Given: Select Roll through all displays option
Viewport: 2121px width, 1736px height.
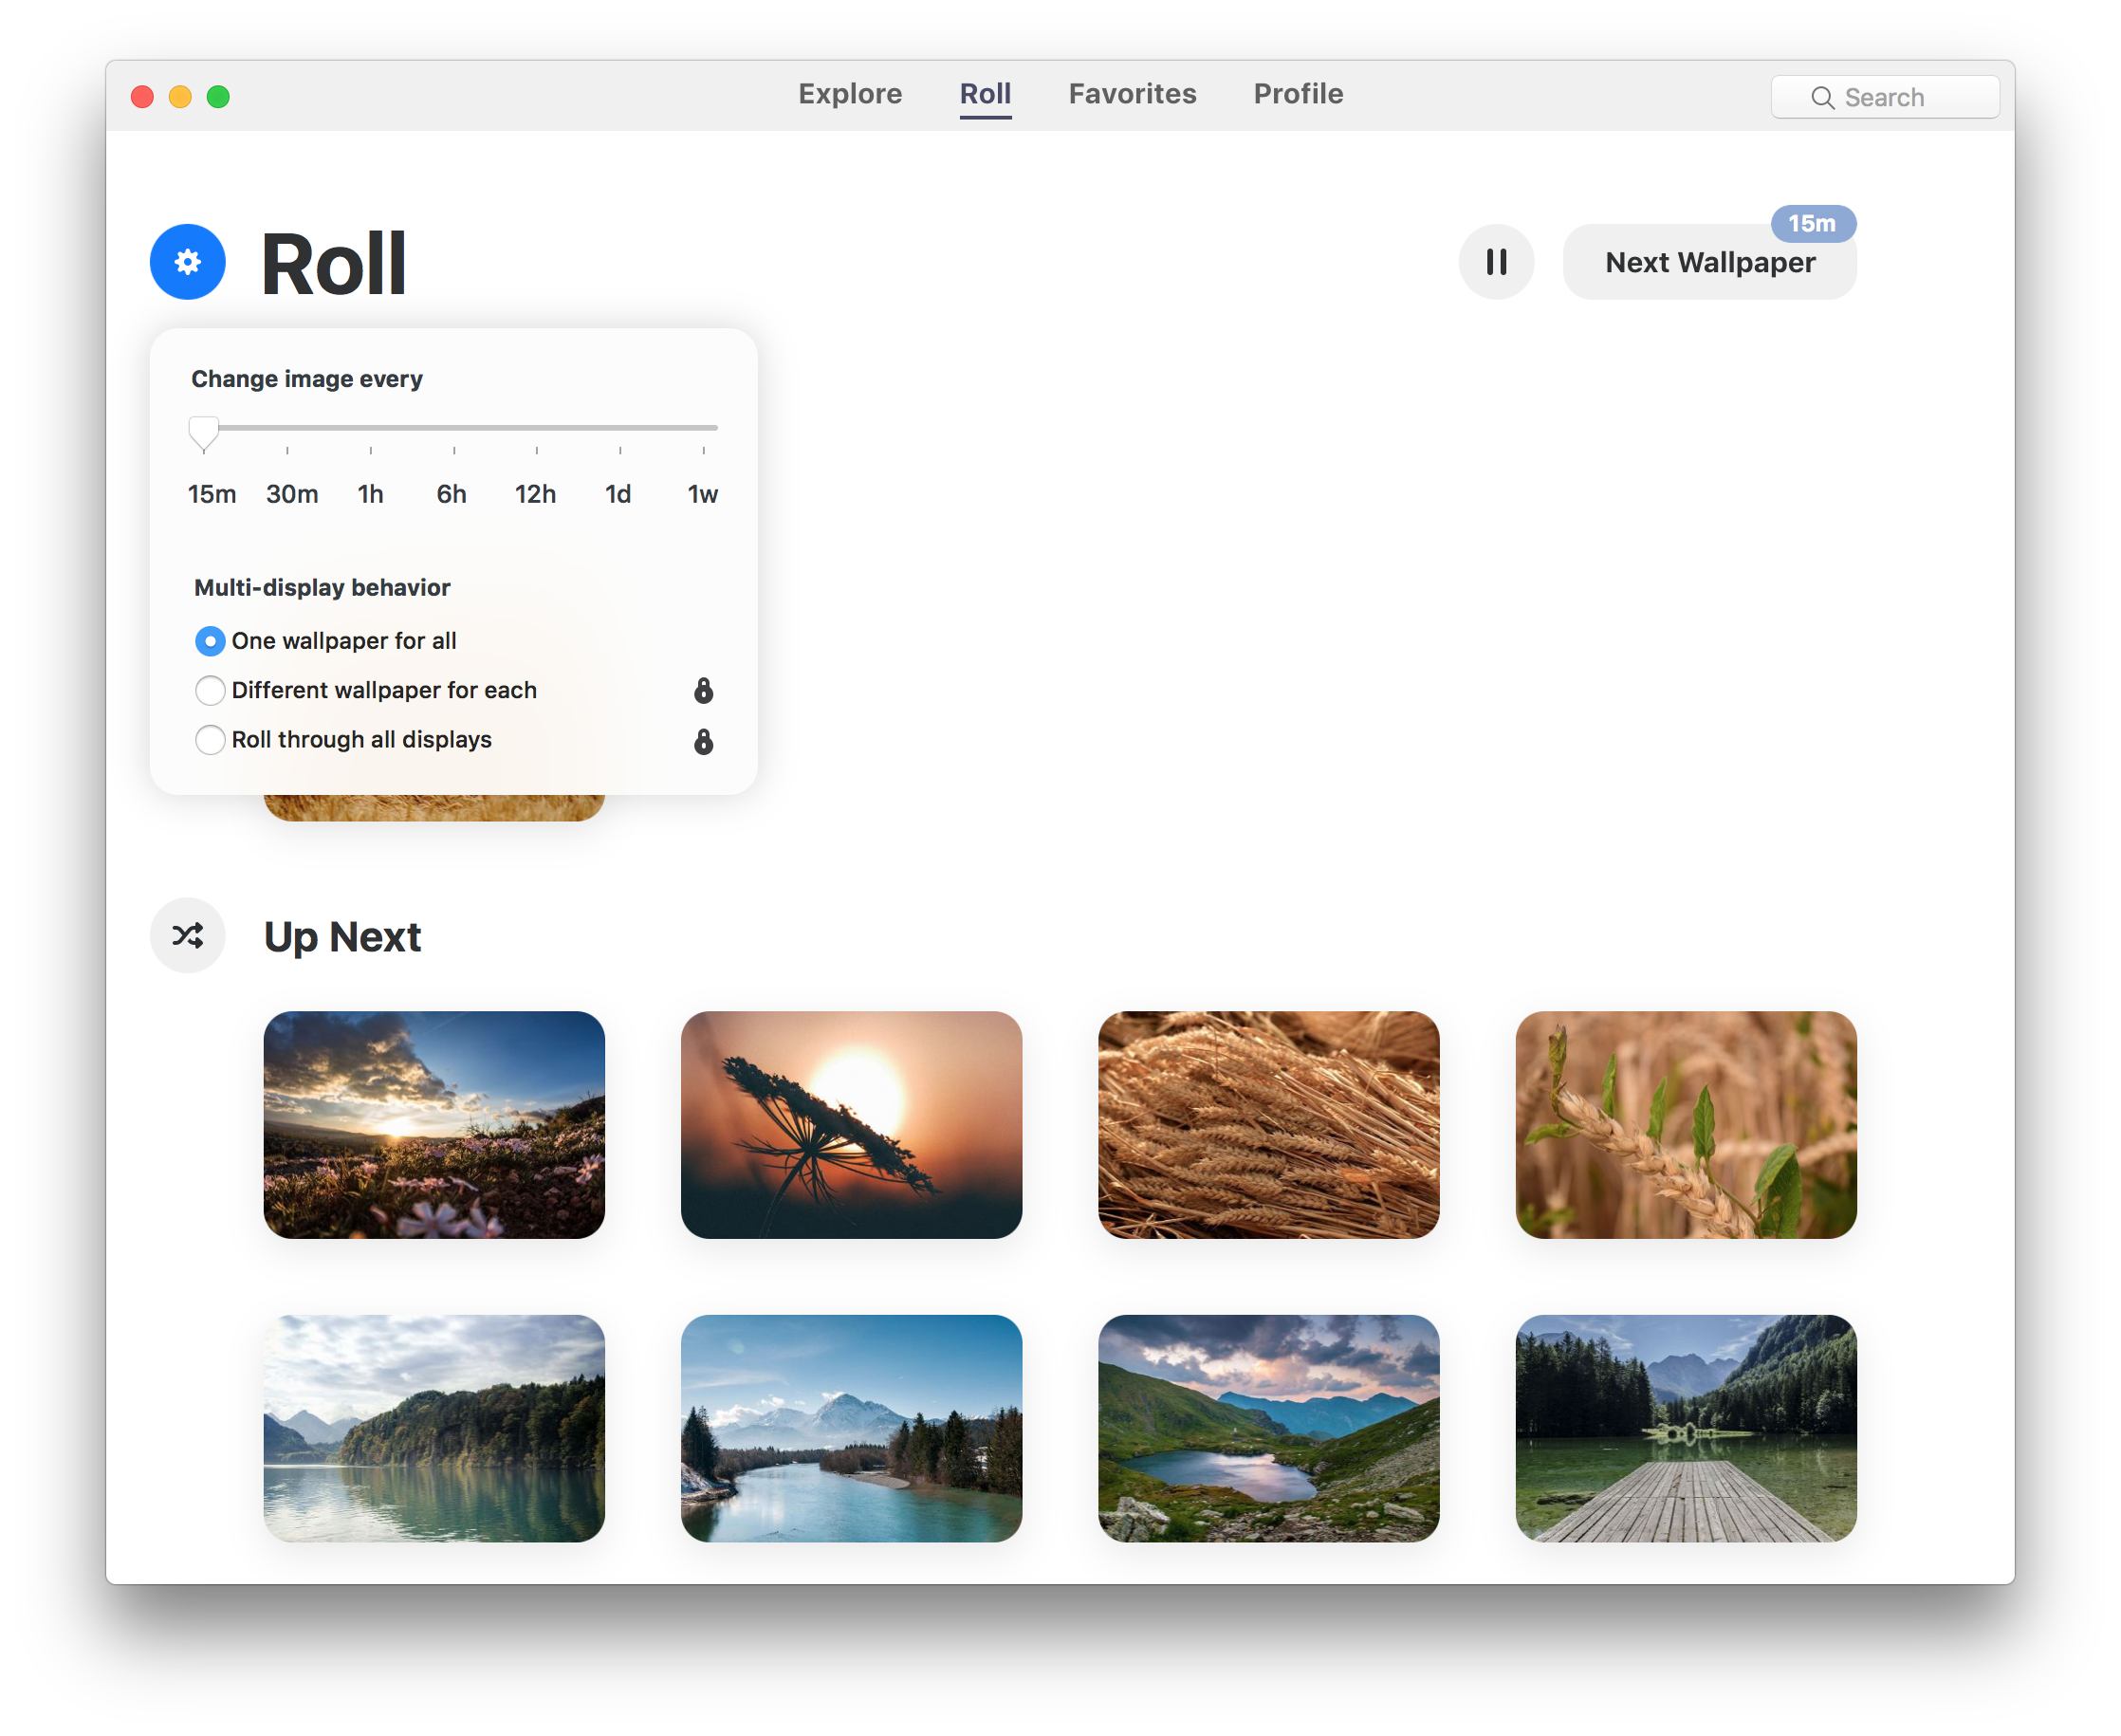Looking at the screenshot, I should tap(344, 740).
